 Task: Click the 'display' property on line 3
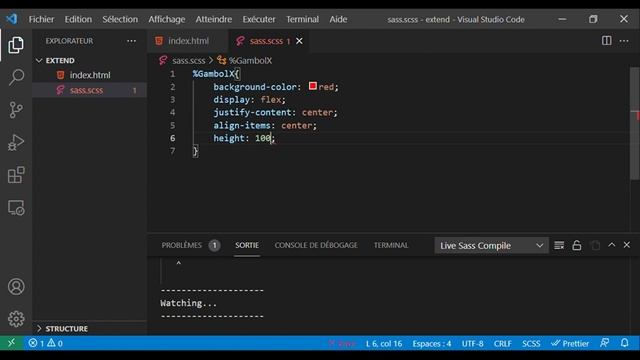click(231, 100)
